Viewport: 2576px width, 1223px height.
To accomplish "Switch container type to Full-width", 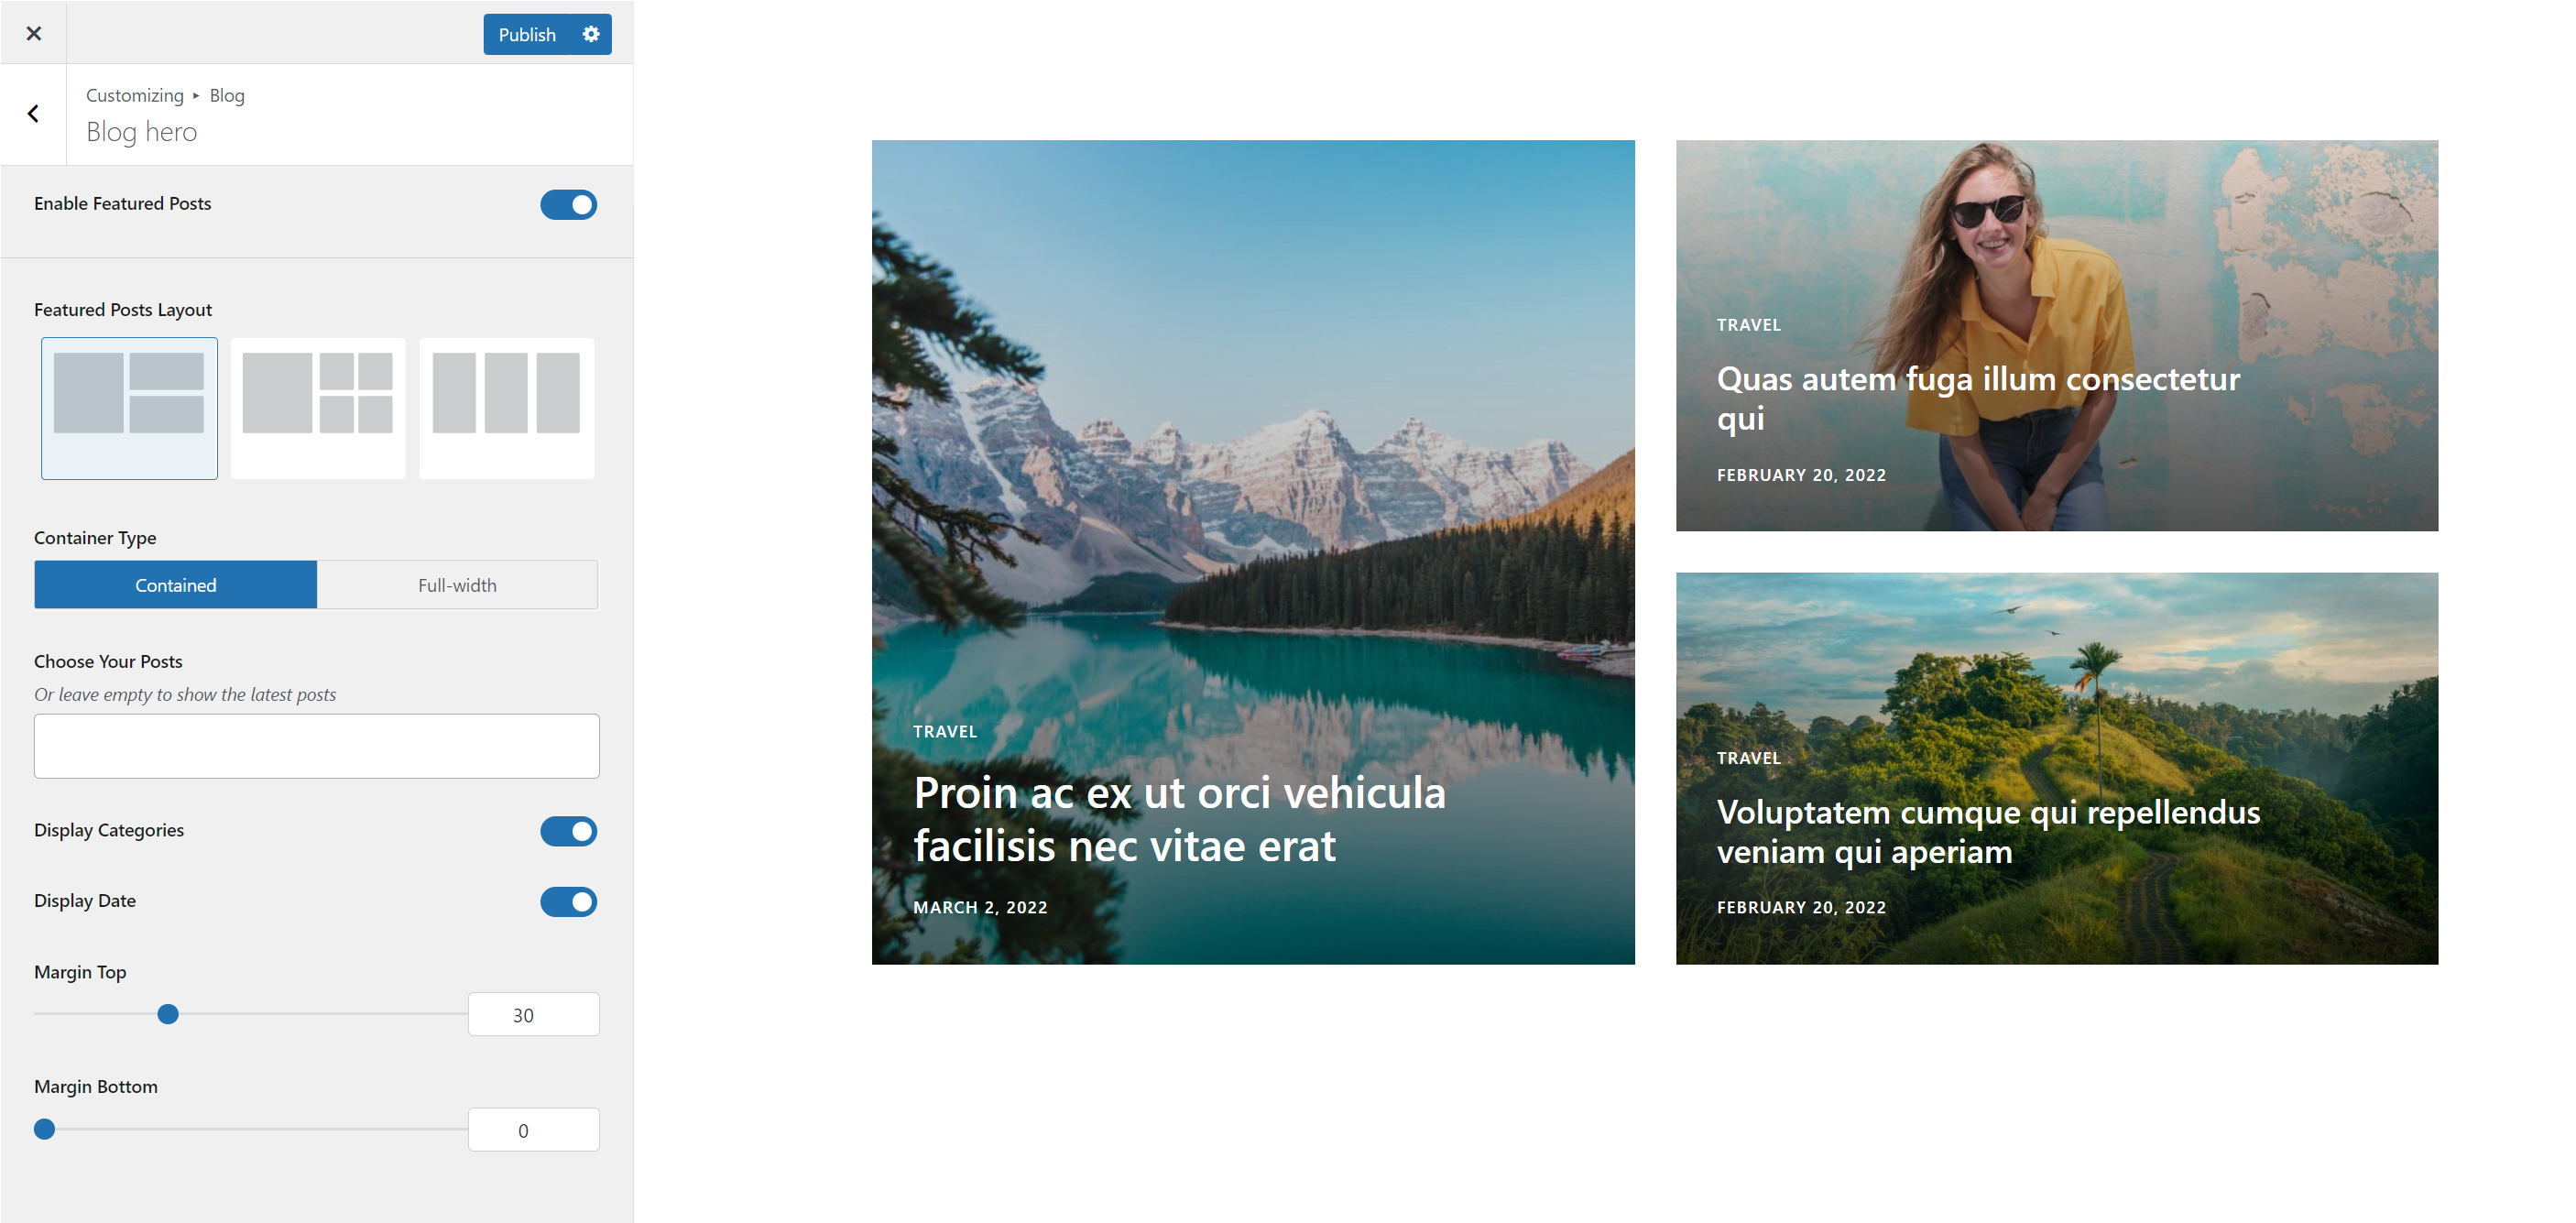I will click(x=457, y=585).
